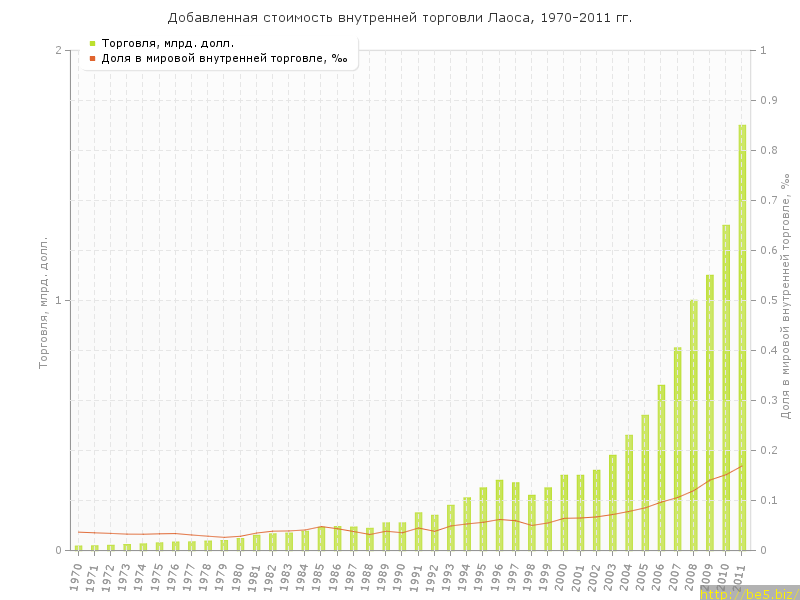Select the 2006 bar

(x=661, y=468)
